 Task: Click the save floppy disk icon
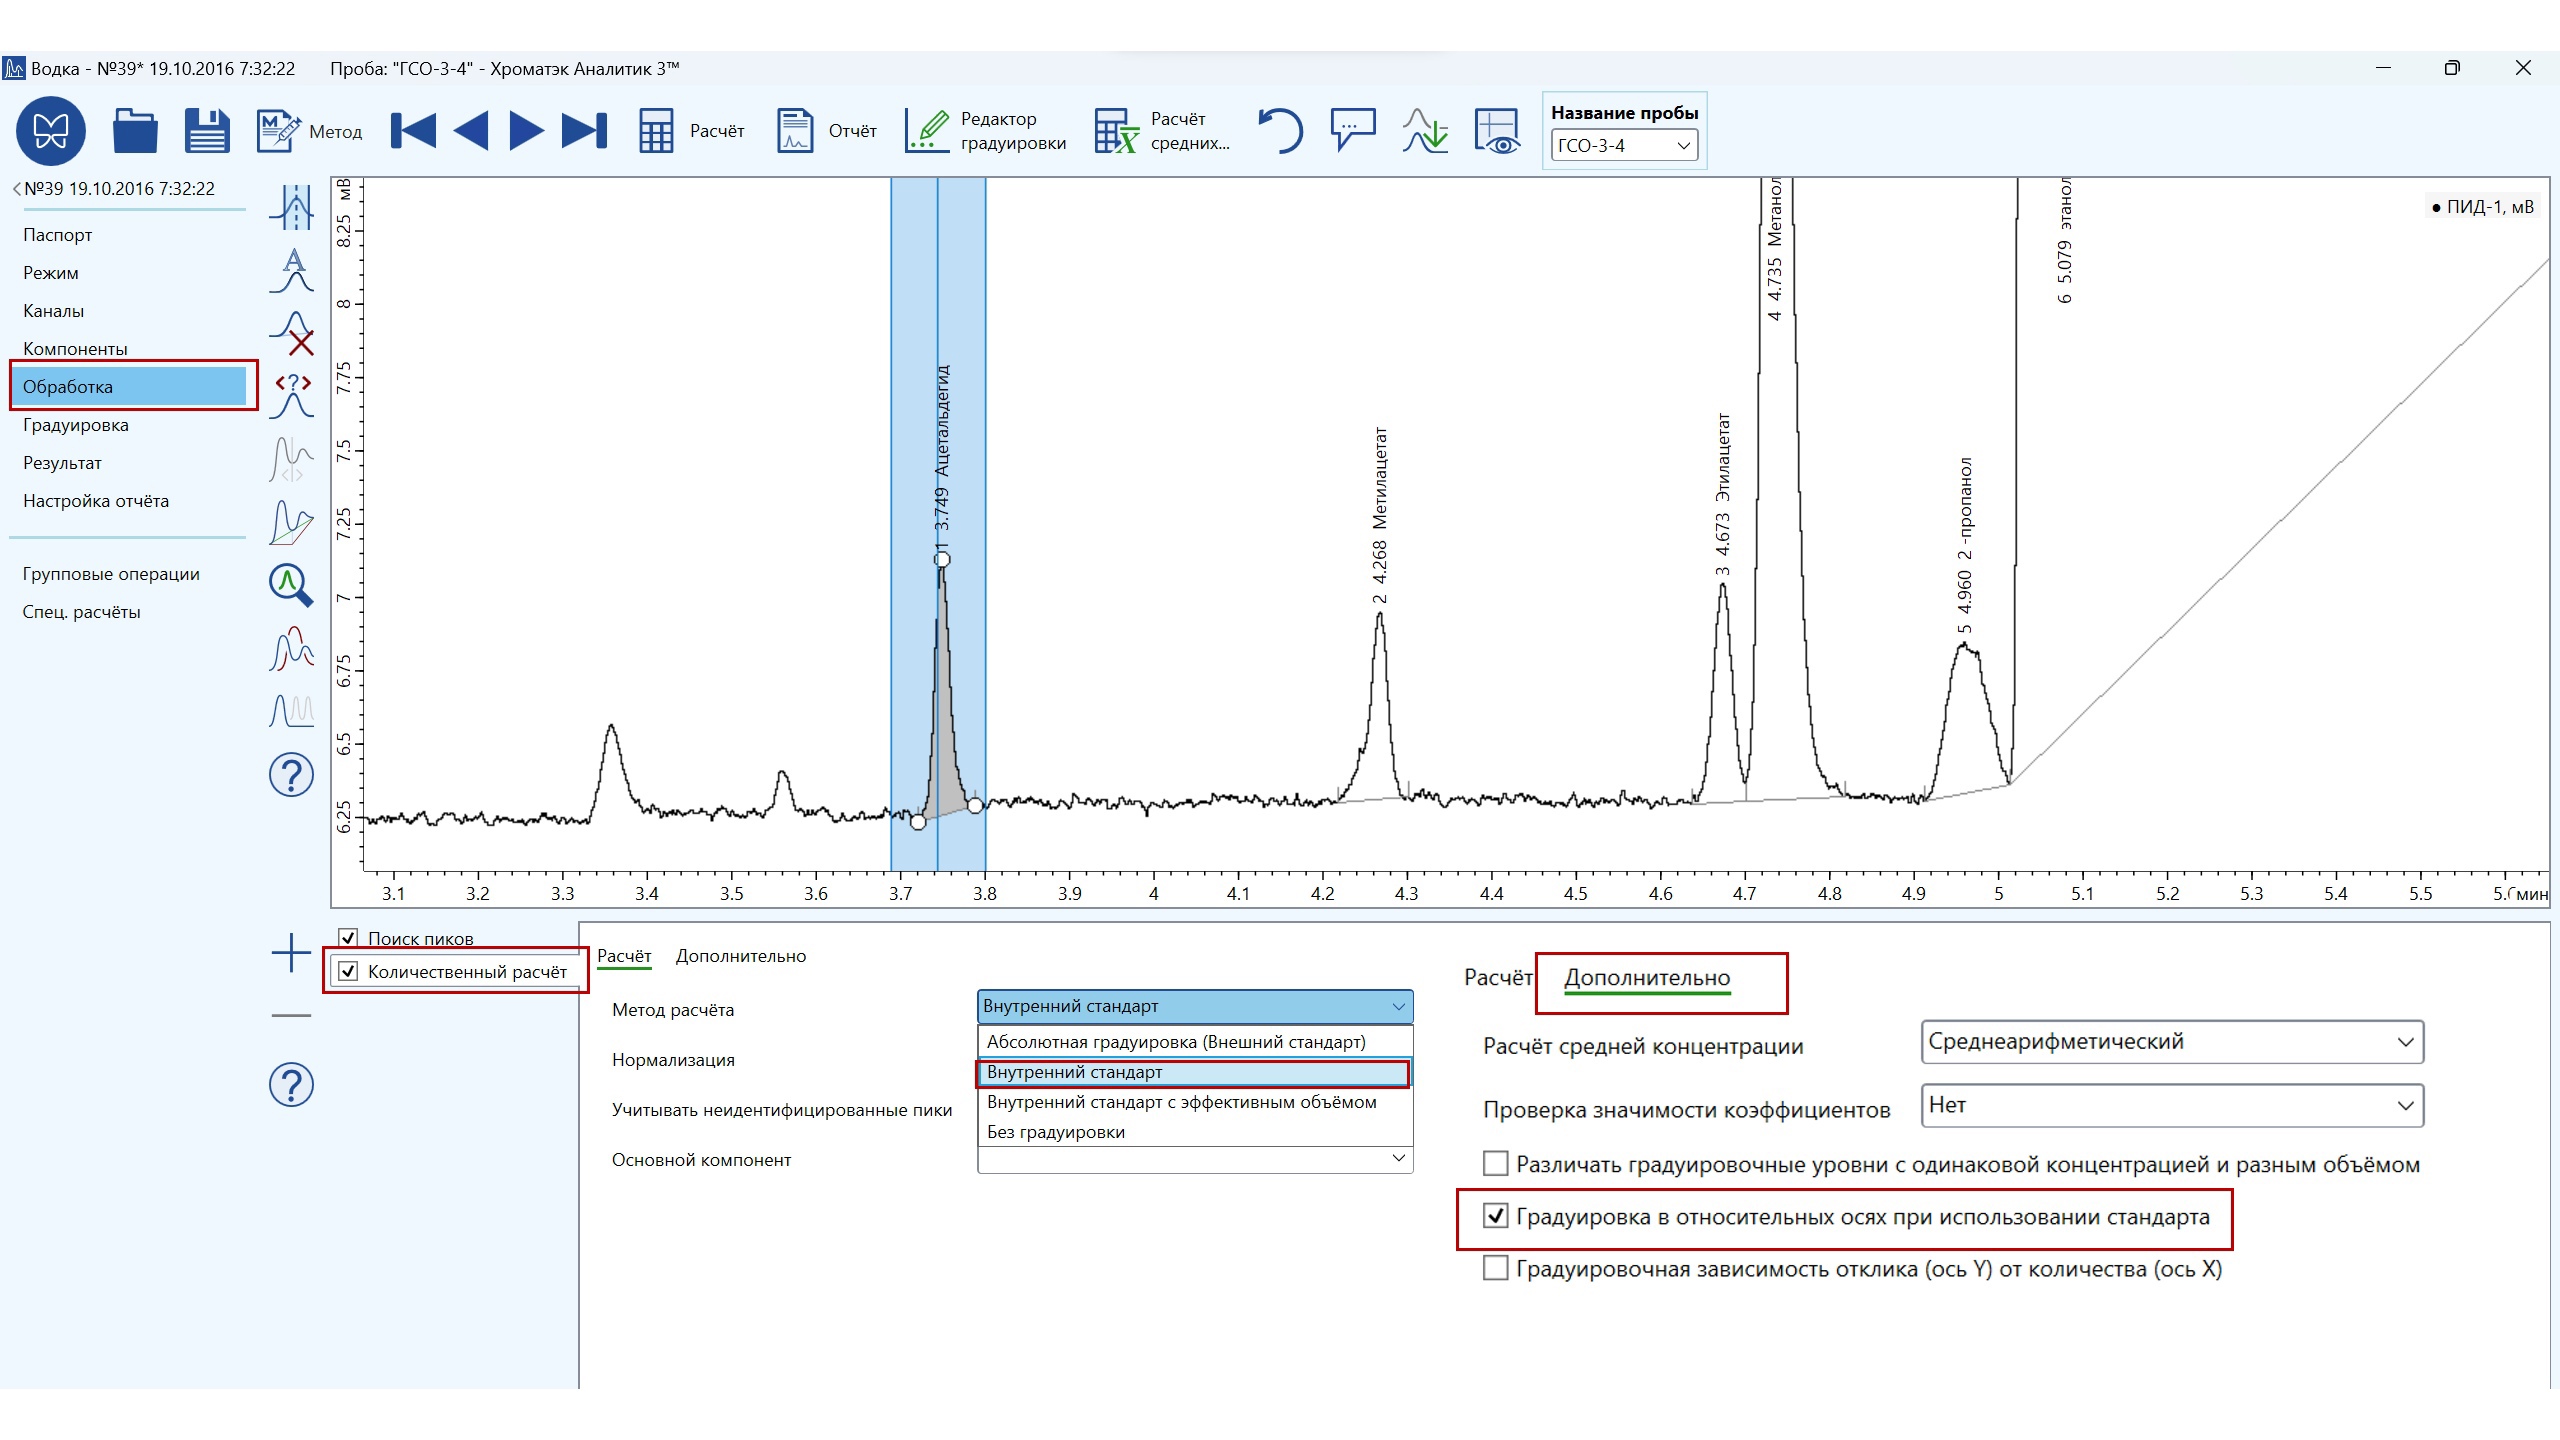point(207,131)
